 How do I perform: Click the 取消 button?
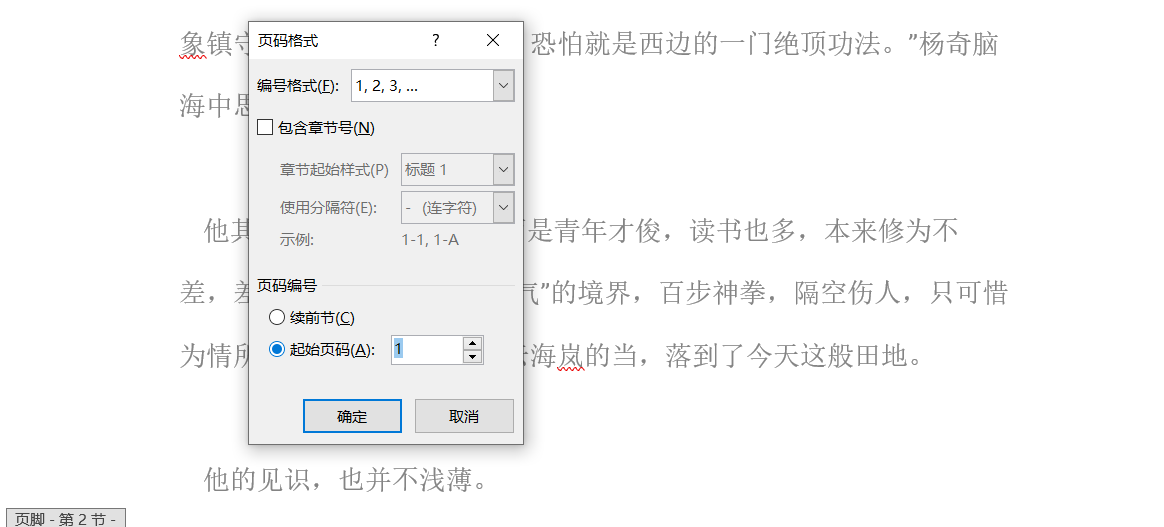[464, 416]
